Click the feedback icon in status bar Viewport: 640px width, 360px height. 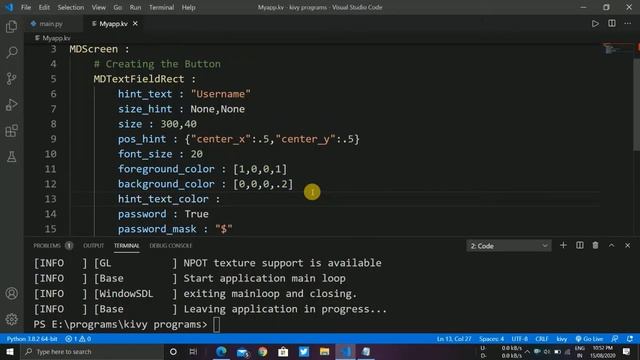[615, 339]
